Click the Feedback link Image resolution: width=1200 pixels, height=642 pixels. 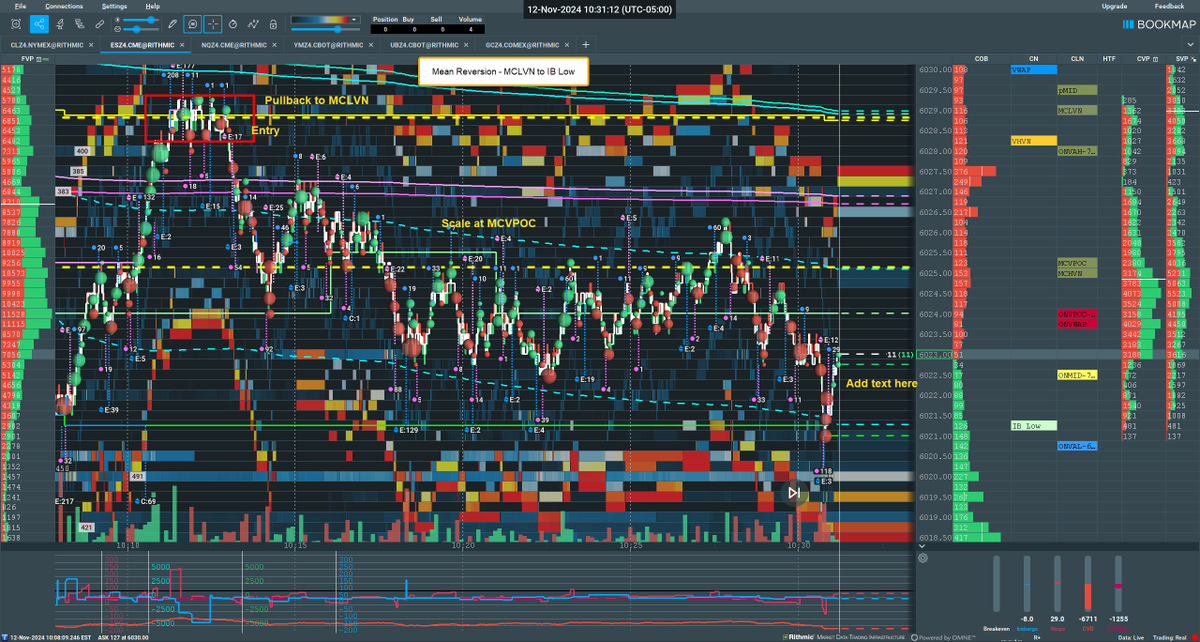coord(1168,6)
